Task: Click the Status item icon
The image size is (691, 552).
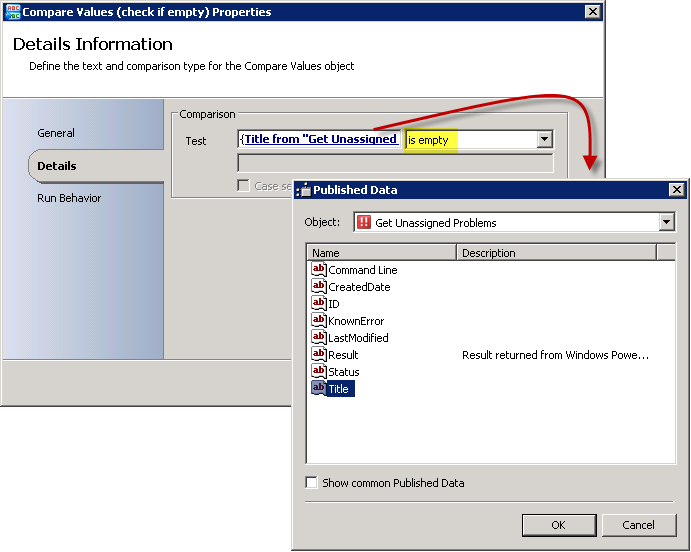Action: point(319,372)
